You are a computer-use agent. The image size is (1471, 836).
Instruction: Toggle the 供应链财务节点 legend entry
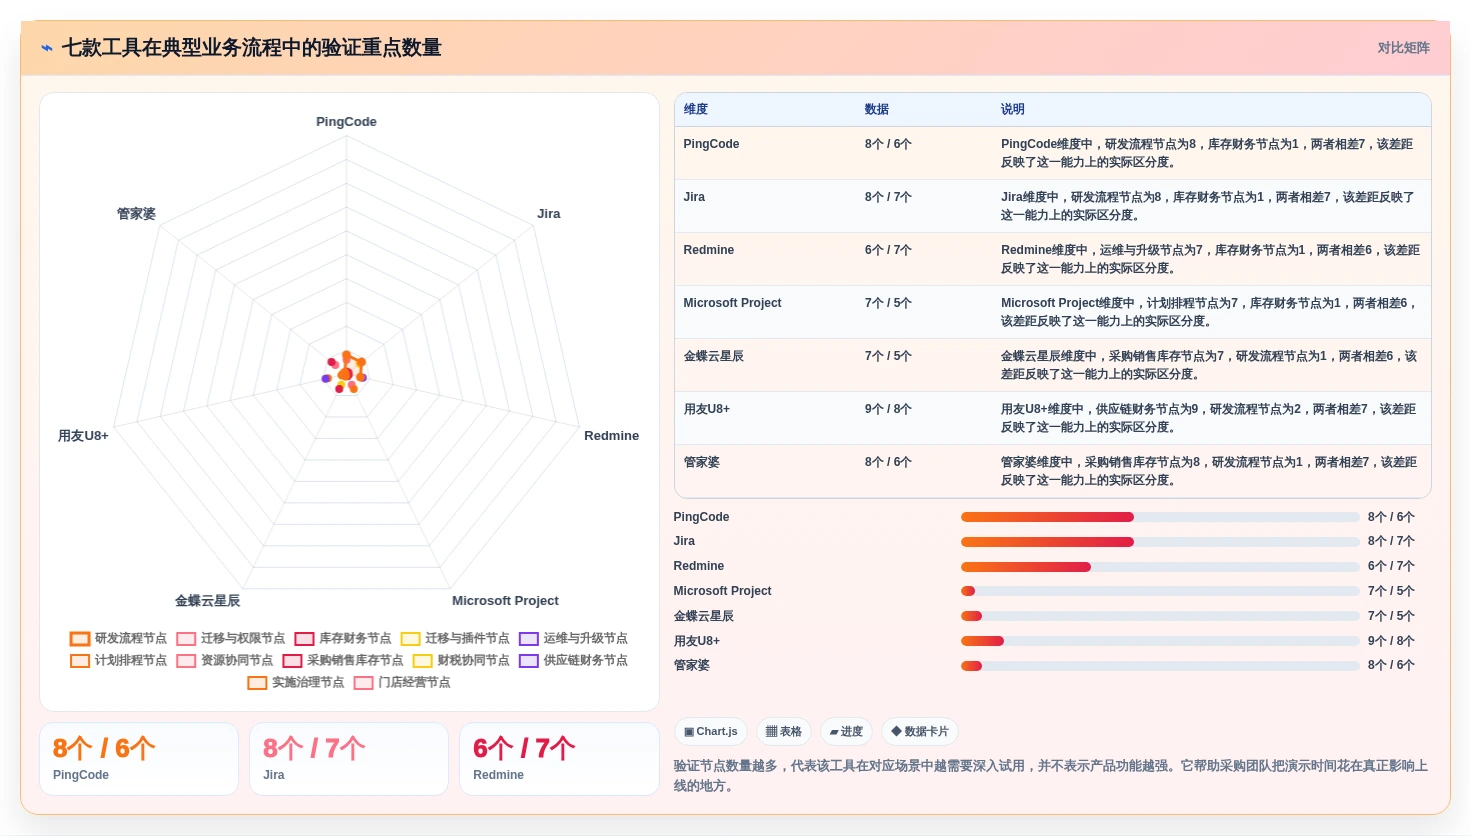point(573,661)
